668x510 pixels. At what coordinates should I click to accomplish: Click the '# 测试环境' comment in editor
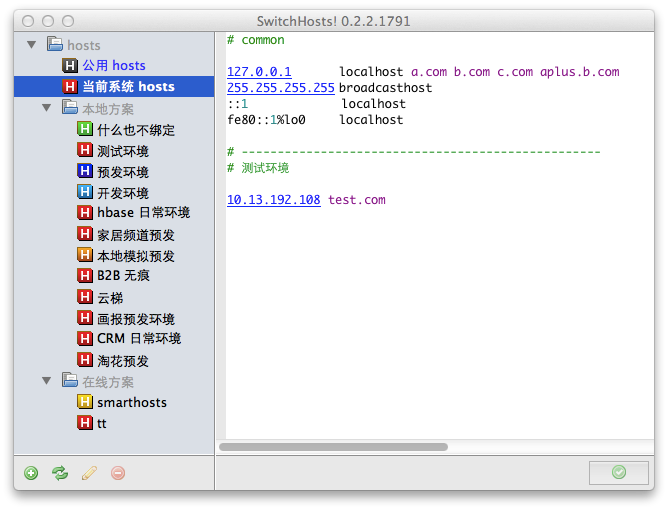click(258, 168)
